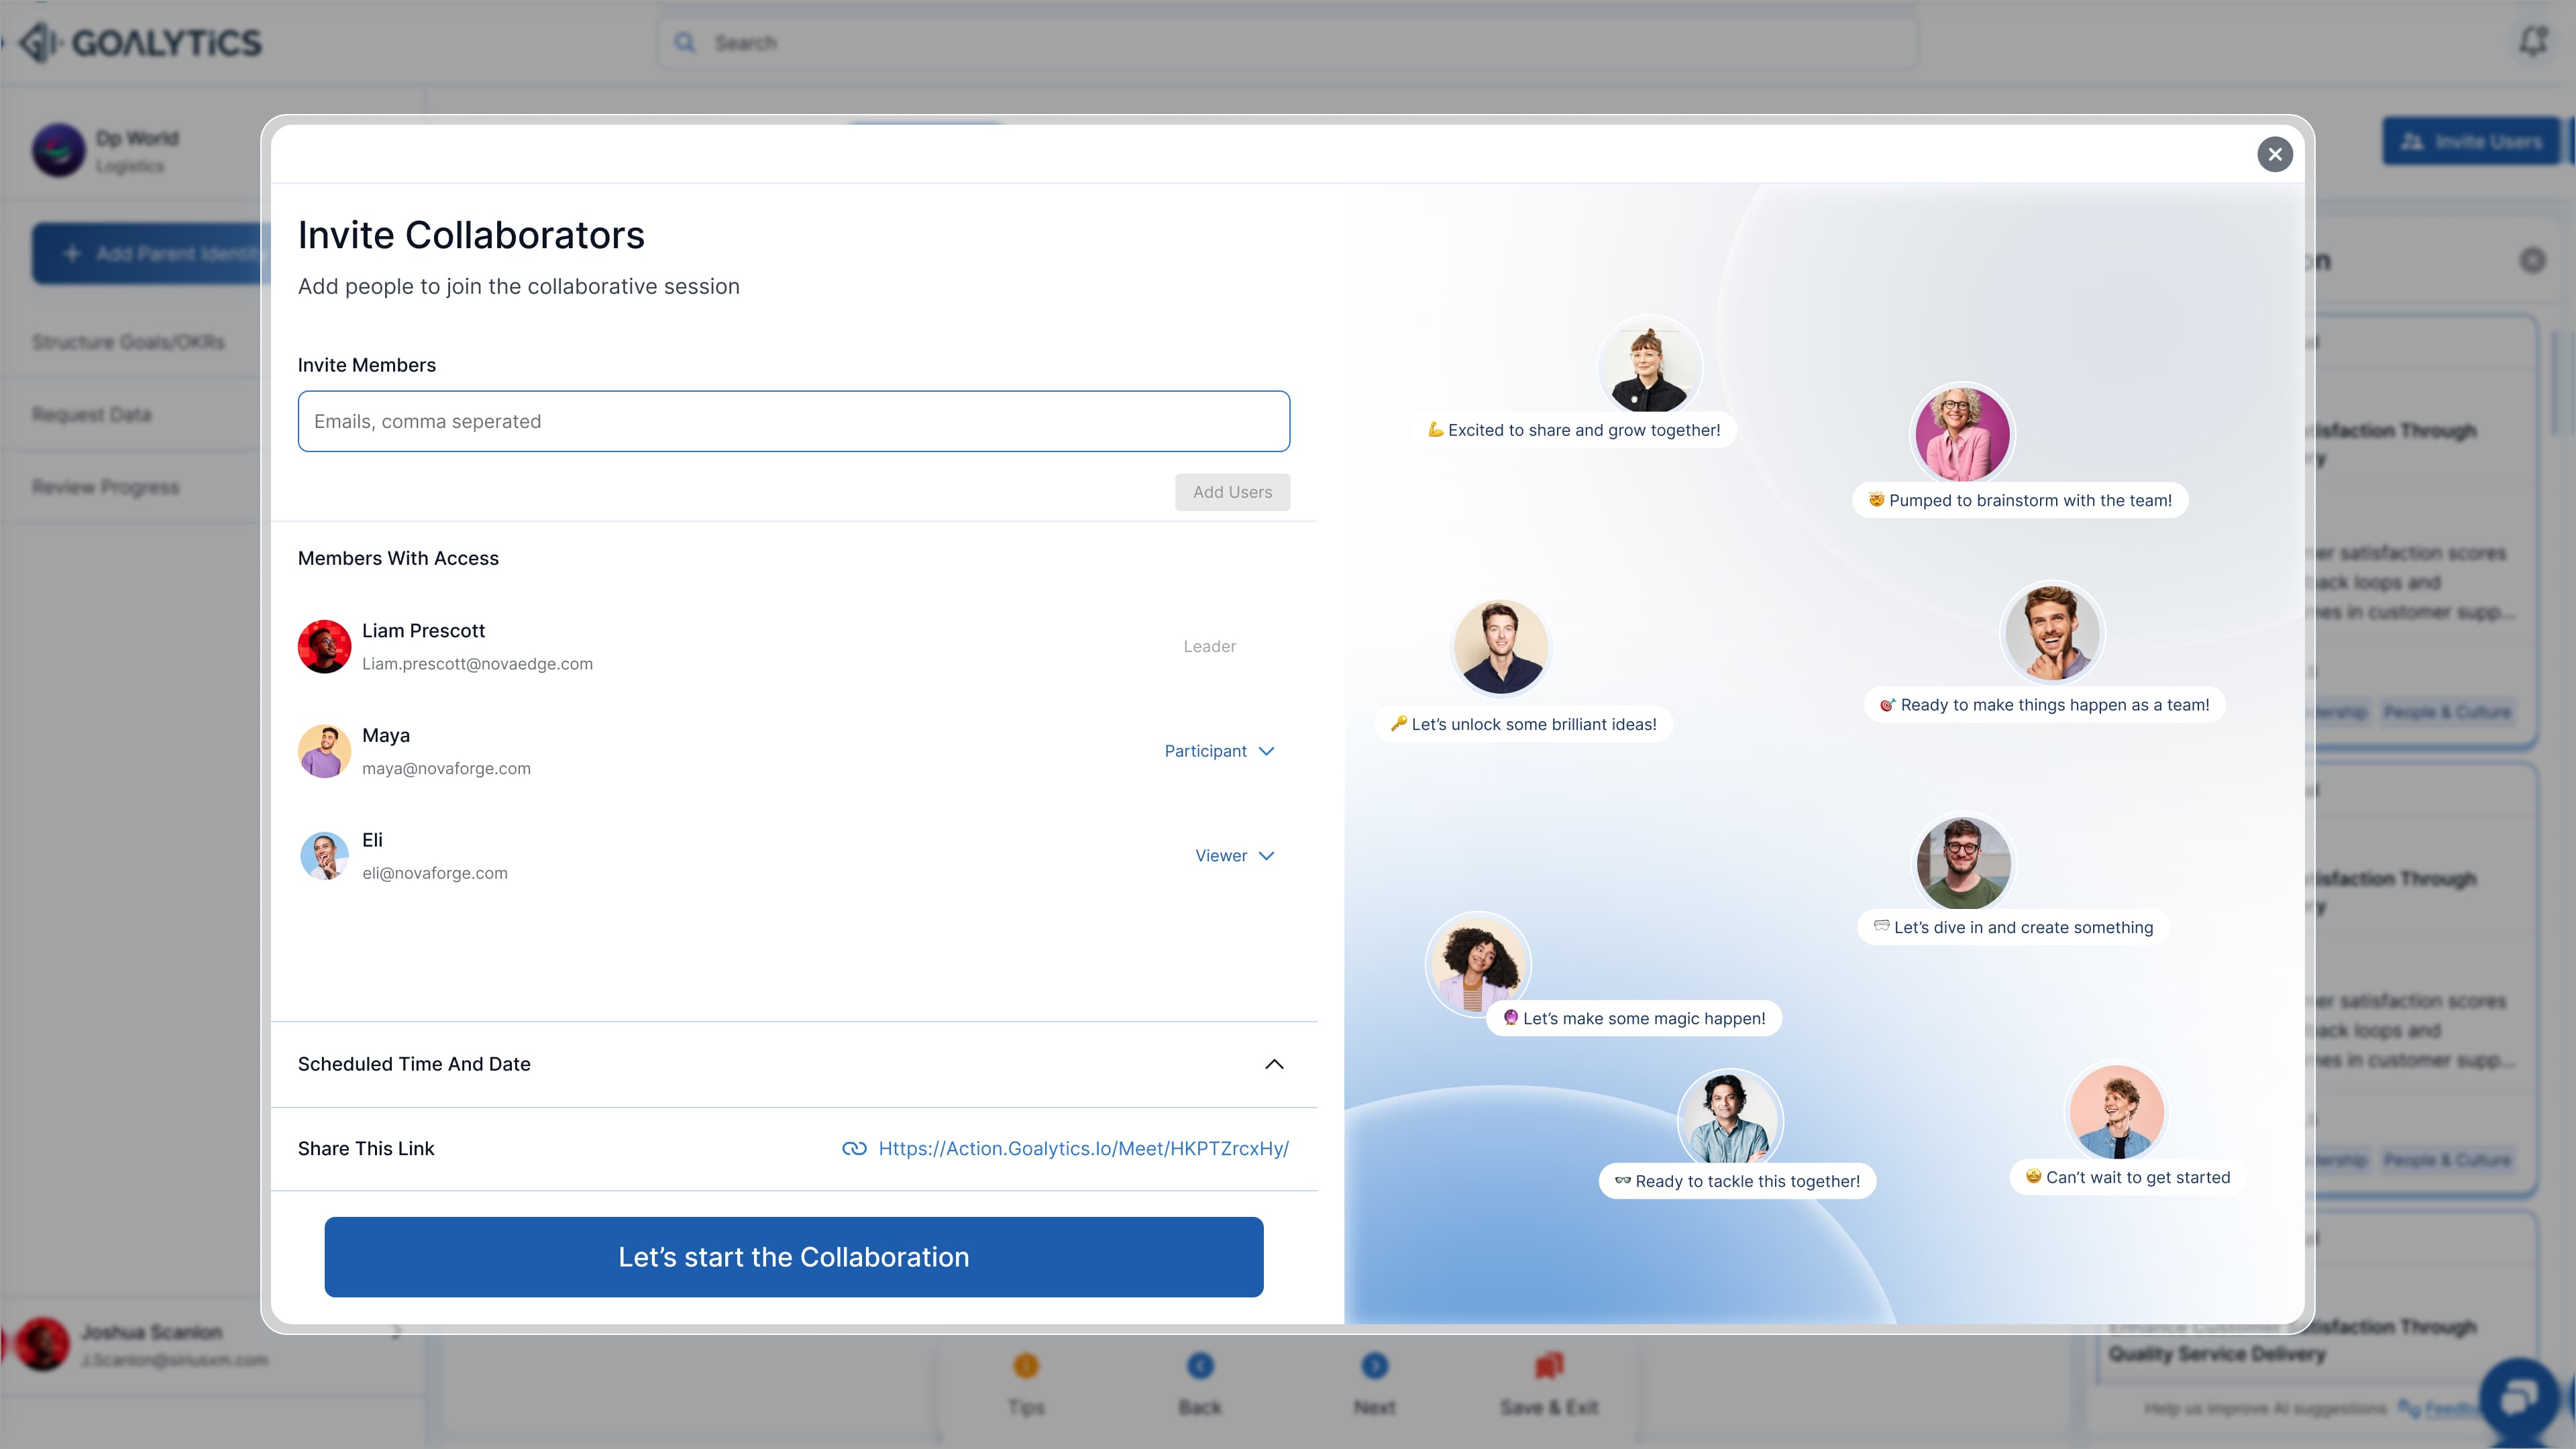The image size is (2576, 1449).
Task: Click the Emails comma separated input field
Action: (793, 421)
